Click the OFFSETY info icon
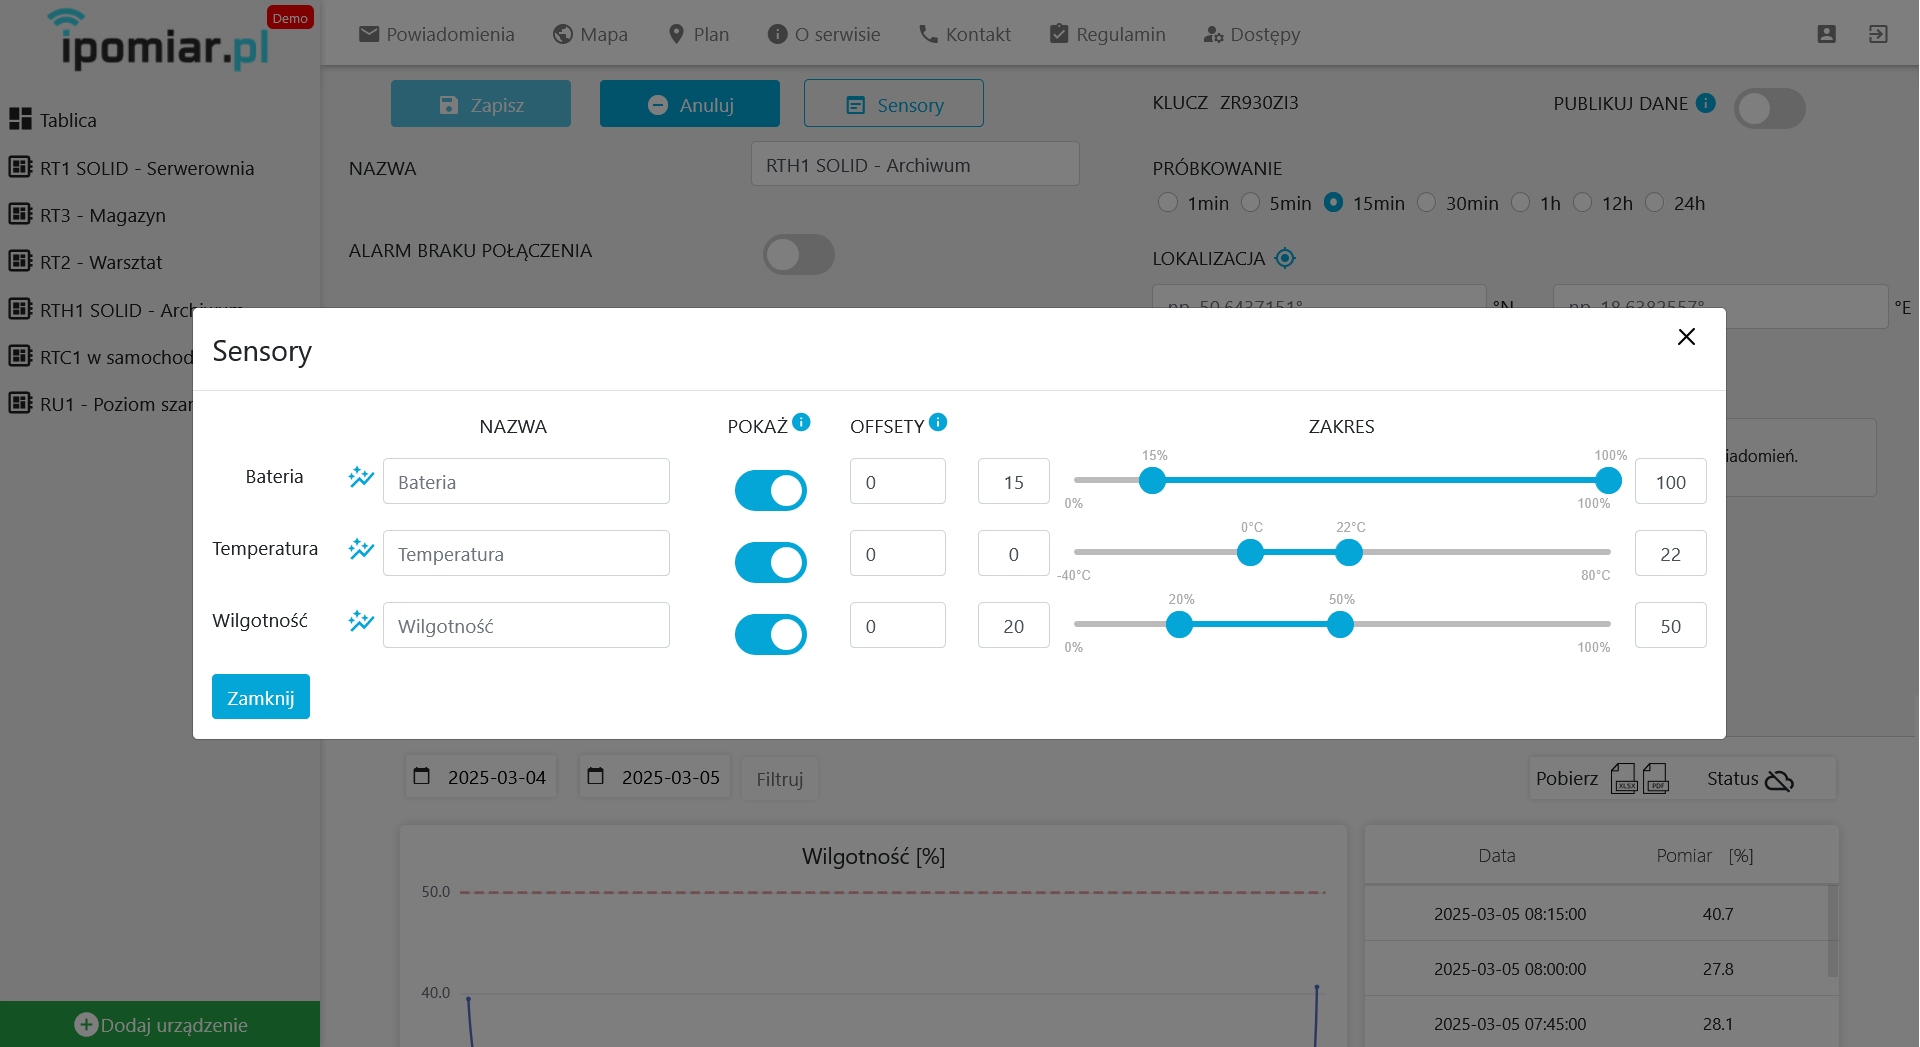The width and height of the screenshot is (1920, 1047). 938,422
